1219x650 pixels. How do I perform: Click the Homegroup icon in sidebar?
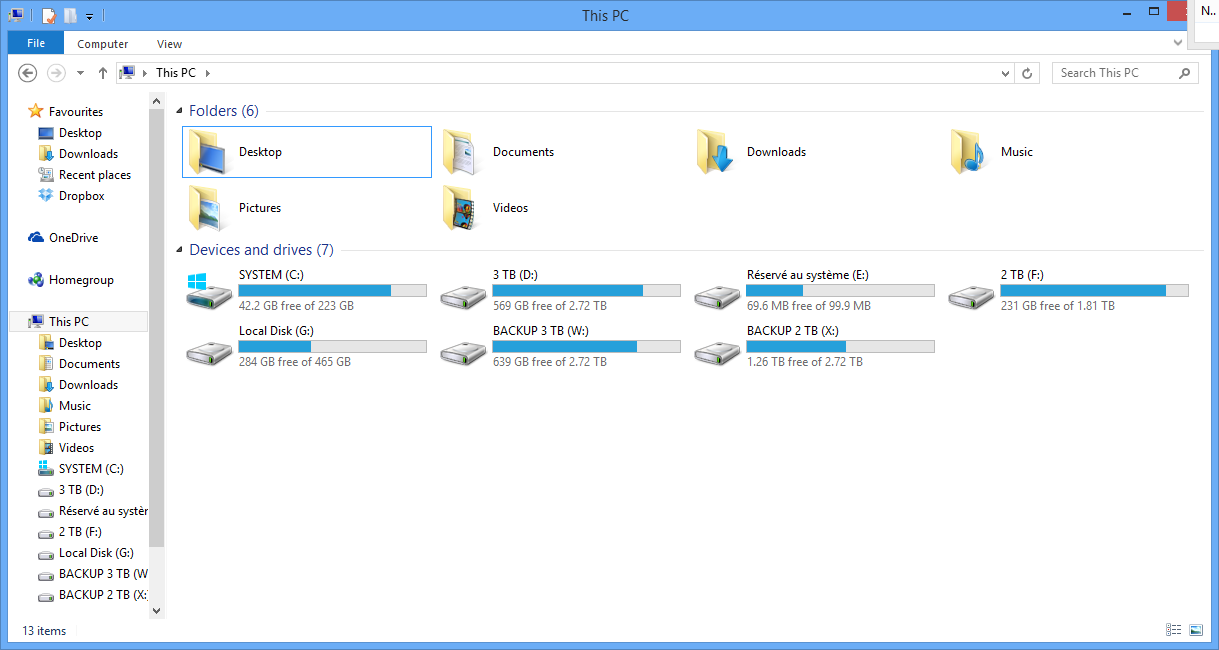[x=36, y=280]
